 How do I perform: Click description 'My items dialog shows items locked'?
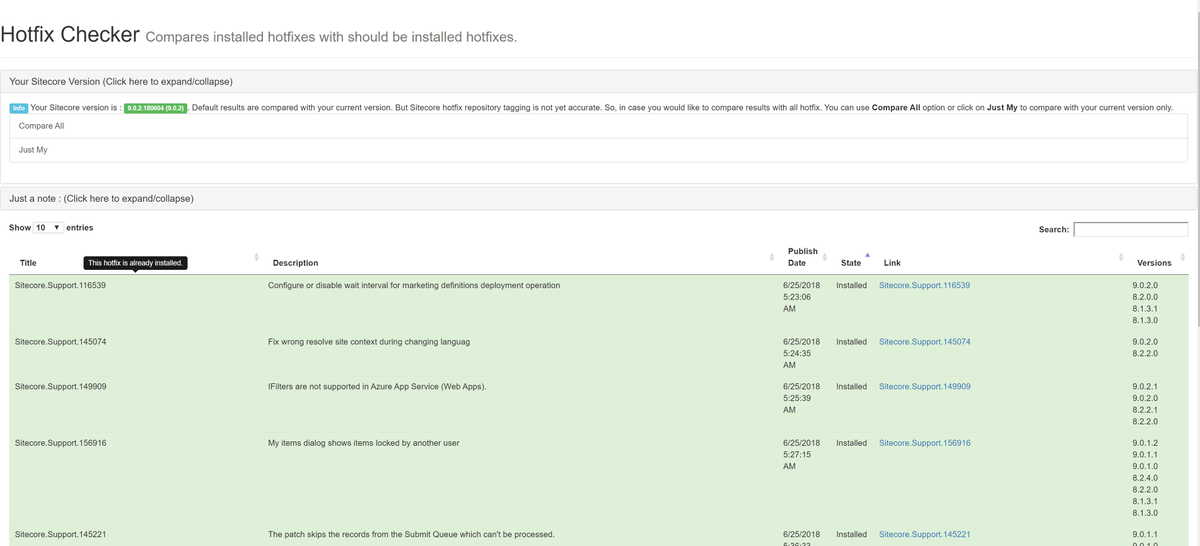[364, 443]
